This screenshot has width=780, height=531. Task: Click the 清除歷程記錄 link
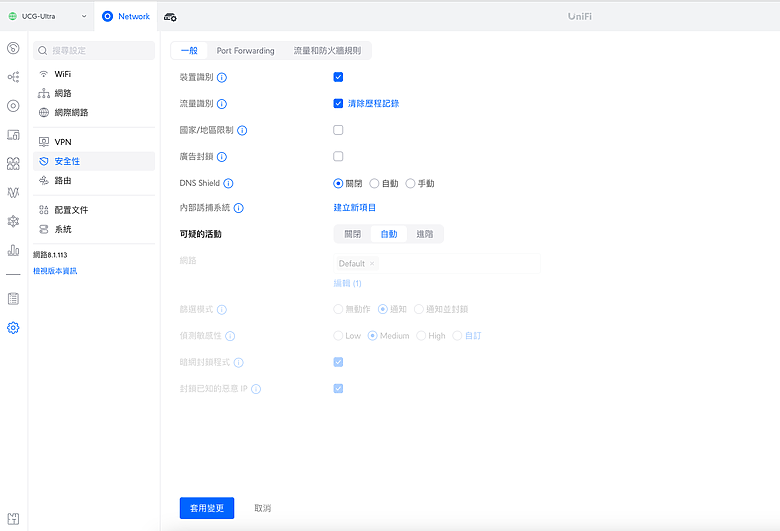(x=373, y=103)
